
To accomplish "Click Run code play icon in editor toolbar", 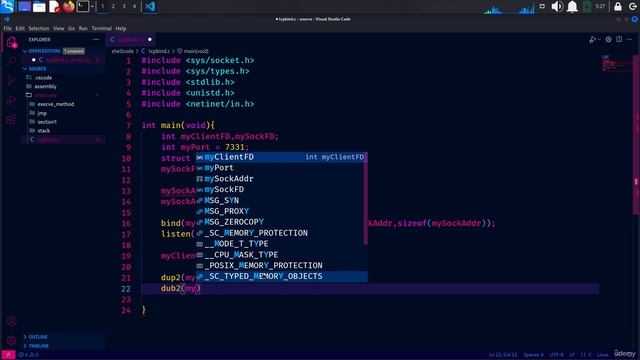I will (592, 40).
